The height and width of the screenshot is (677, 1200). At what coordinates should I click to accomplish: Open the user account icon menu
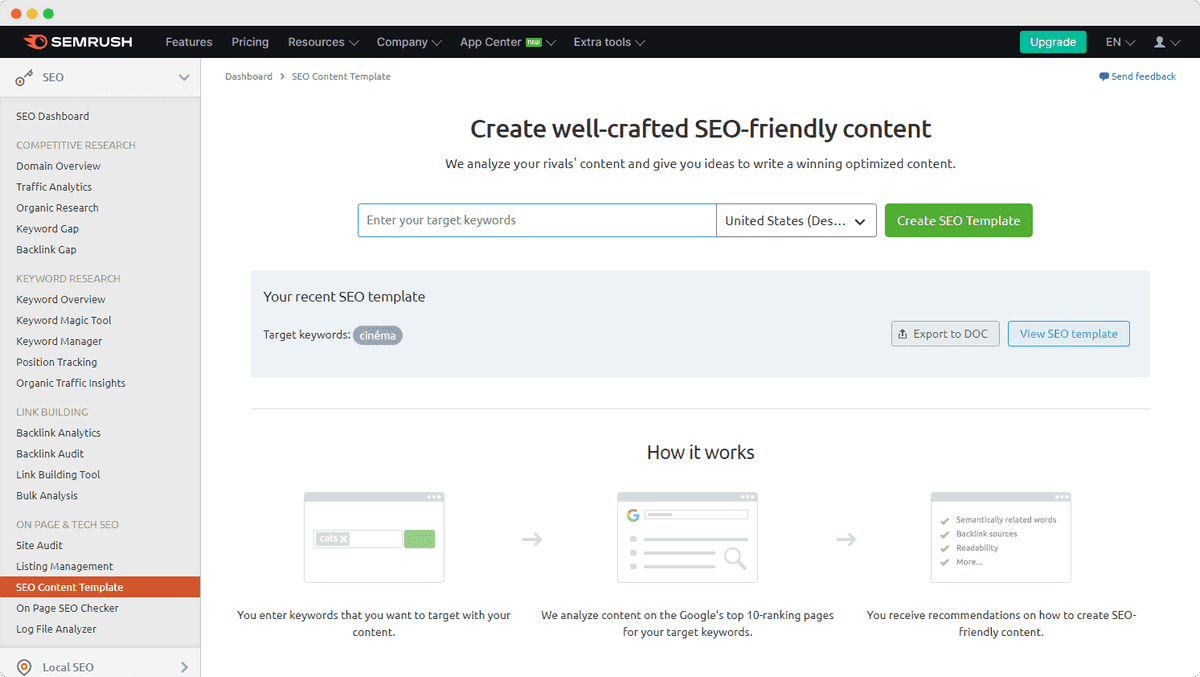pos(1166,42)
